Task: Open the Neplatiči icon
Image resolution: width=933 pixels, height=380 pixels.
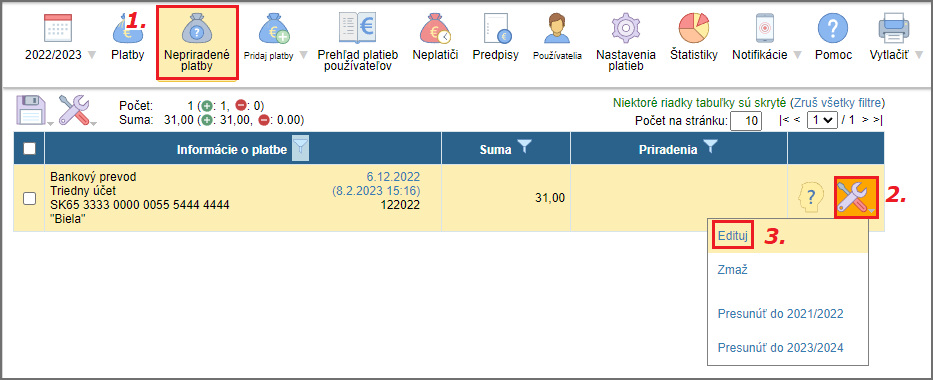Action: 435,29
